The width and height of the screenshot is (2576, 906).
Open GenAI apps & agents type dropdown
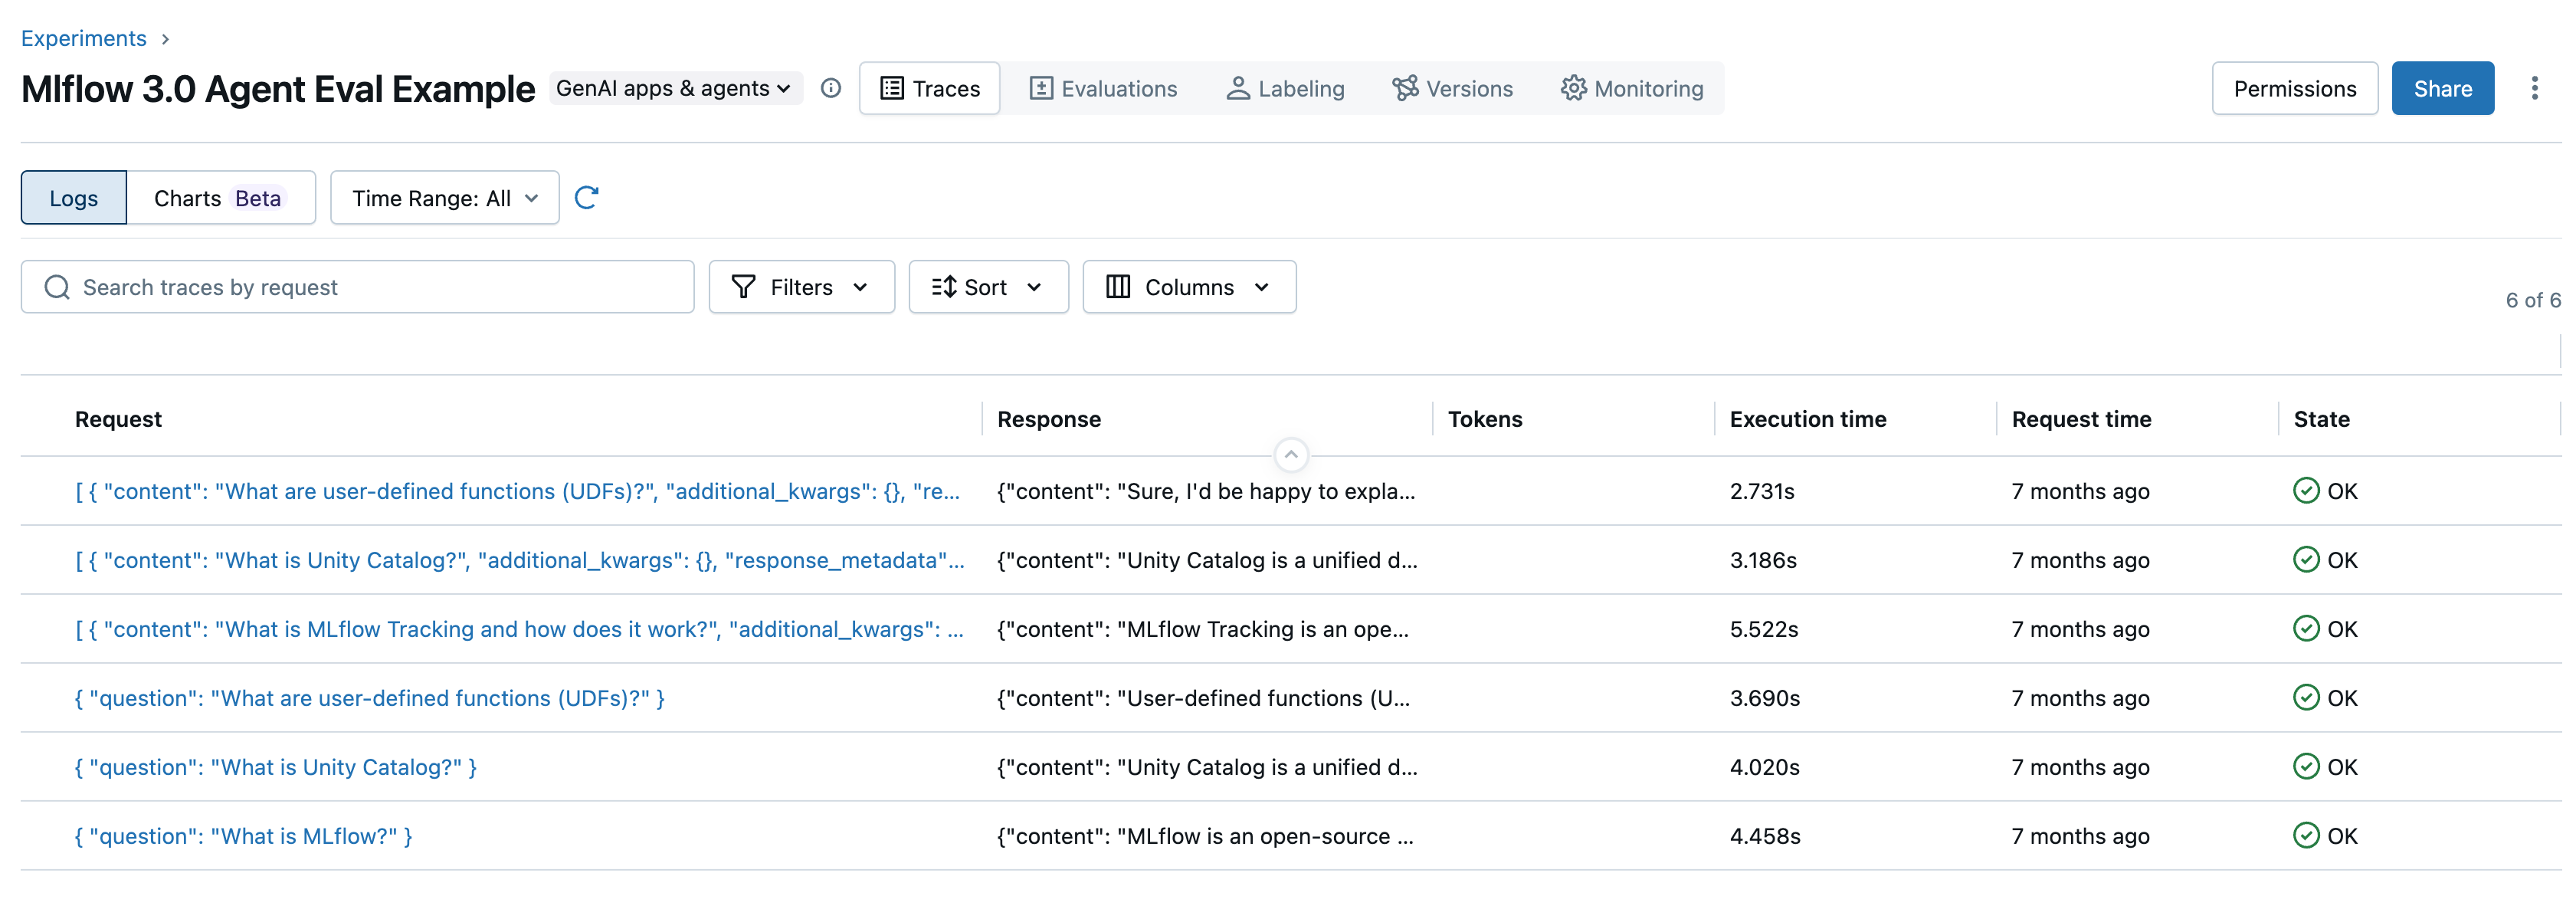tap(674, 88)
